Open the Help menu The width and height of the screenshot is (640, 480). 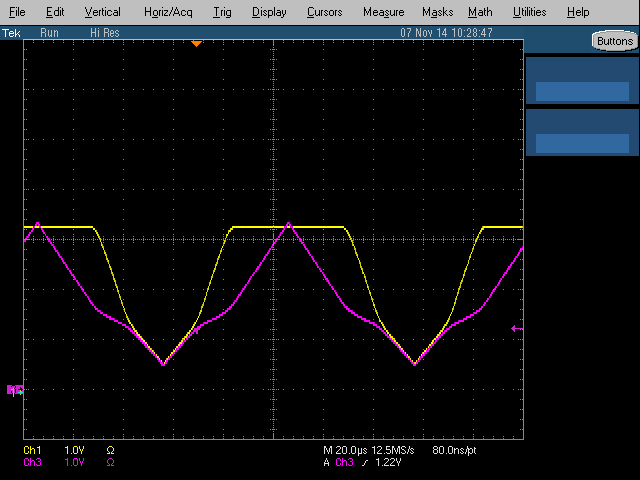[x=578, y=12]
